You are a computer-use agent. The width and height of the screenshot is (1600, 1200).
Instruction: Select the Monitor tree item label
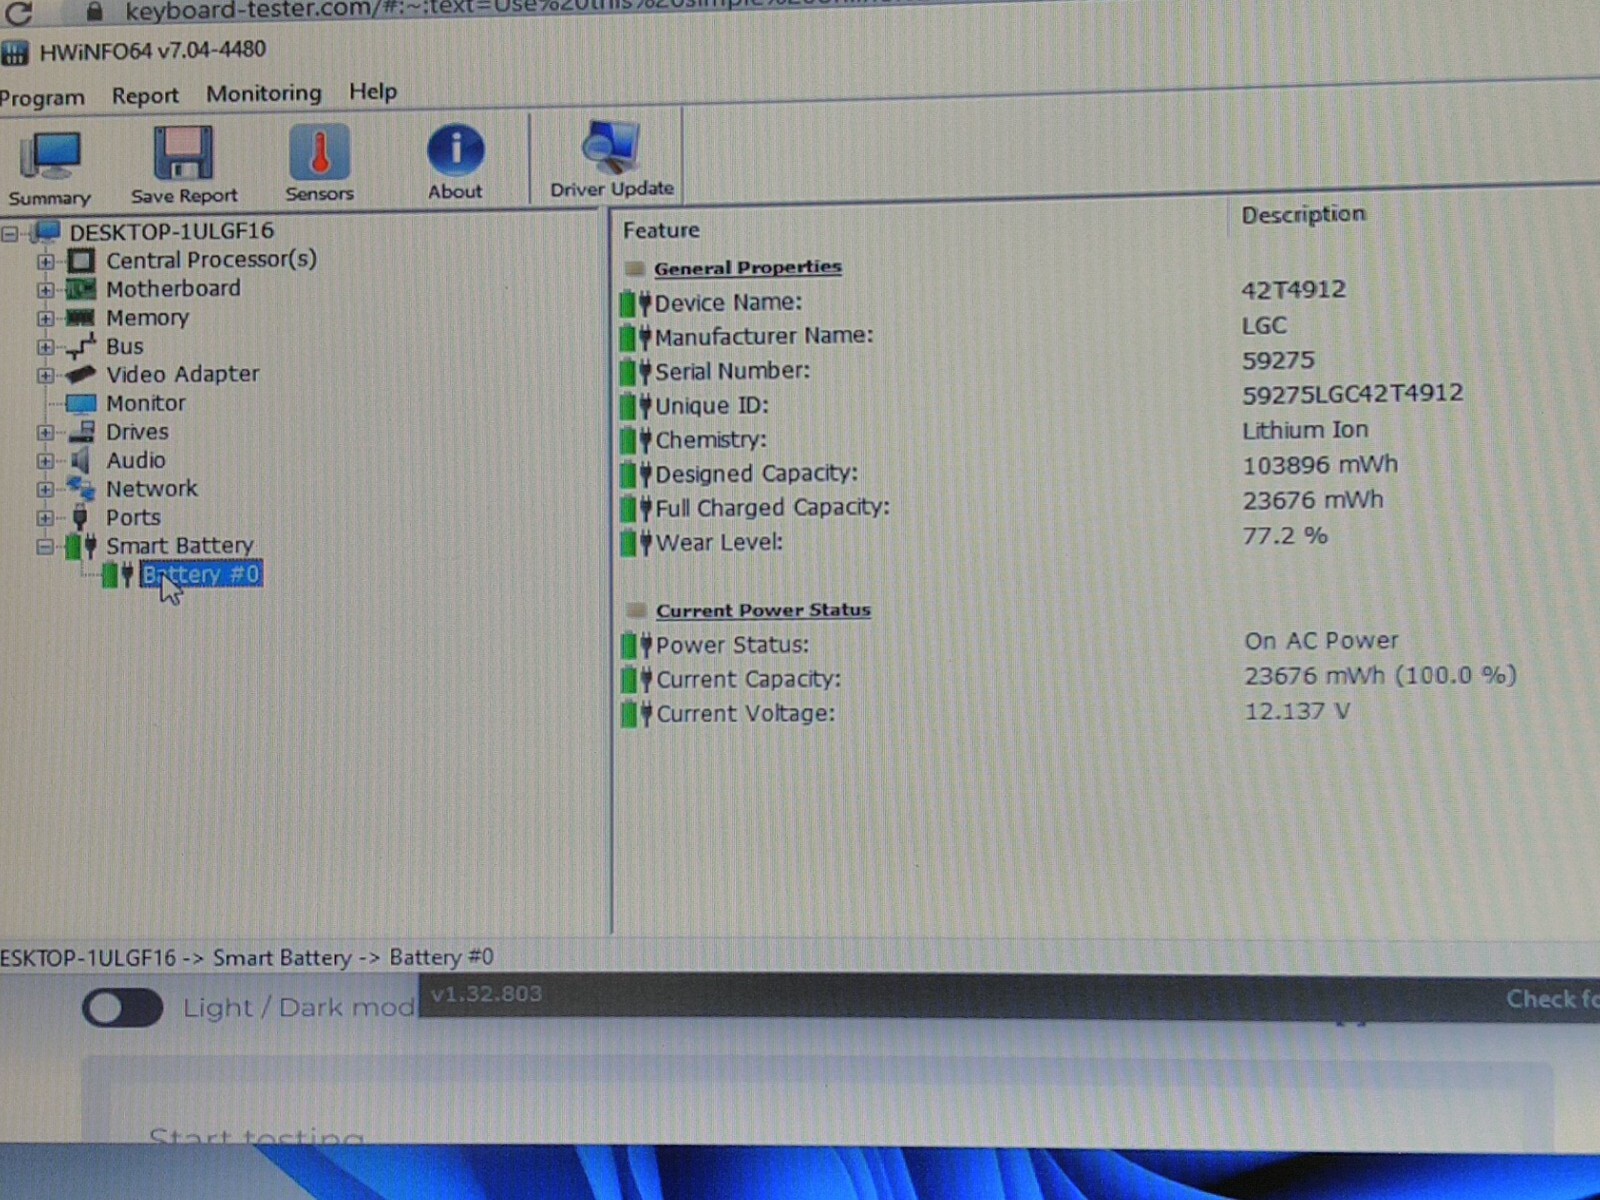pyautogui.click(x=146, y=404)
